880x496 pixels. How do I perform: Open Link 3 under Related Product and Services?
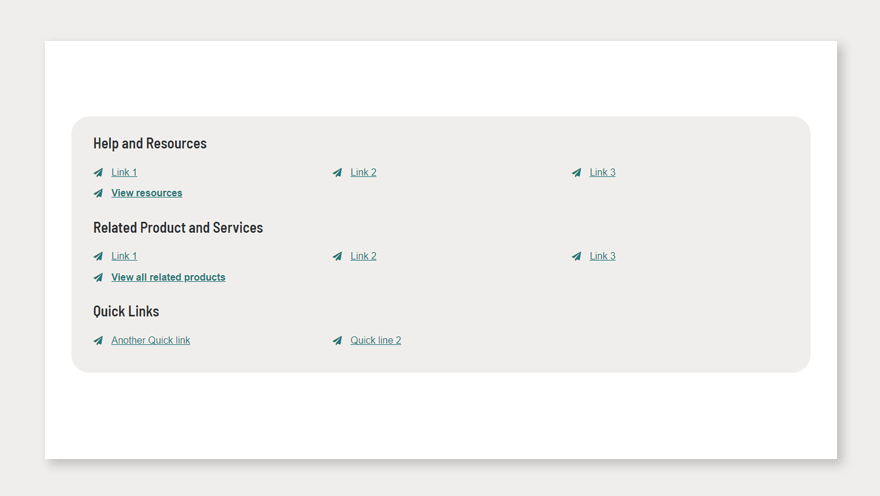[x=602, y=257]
